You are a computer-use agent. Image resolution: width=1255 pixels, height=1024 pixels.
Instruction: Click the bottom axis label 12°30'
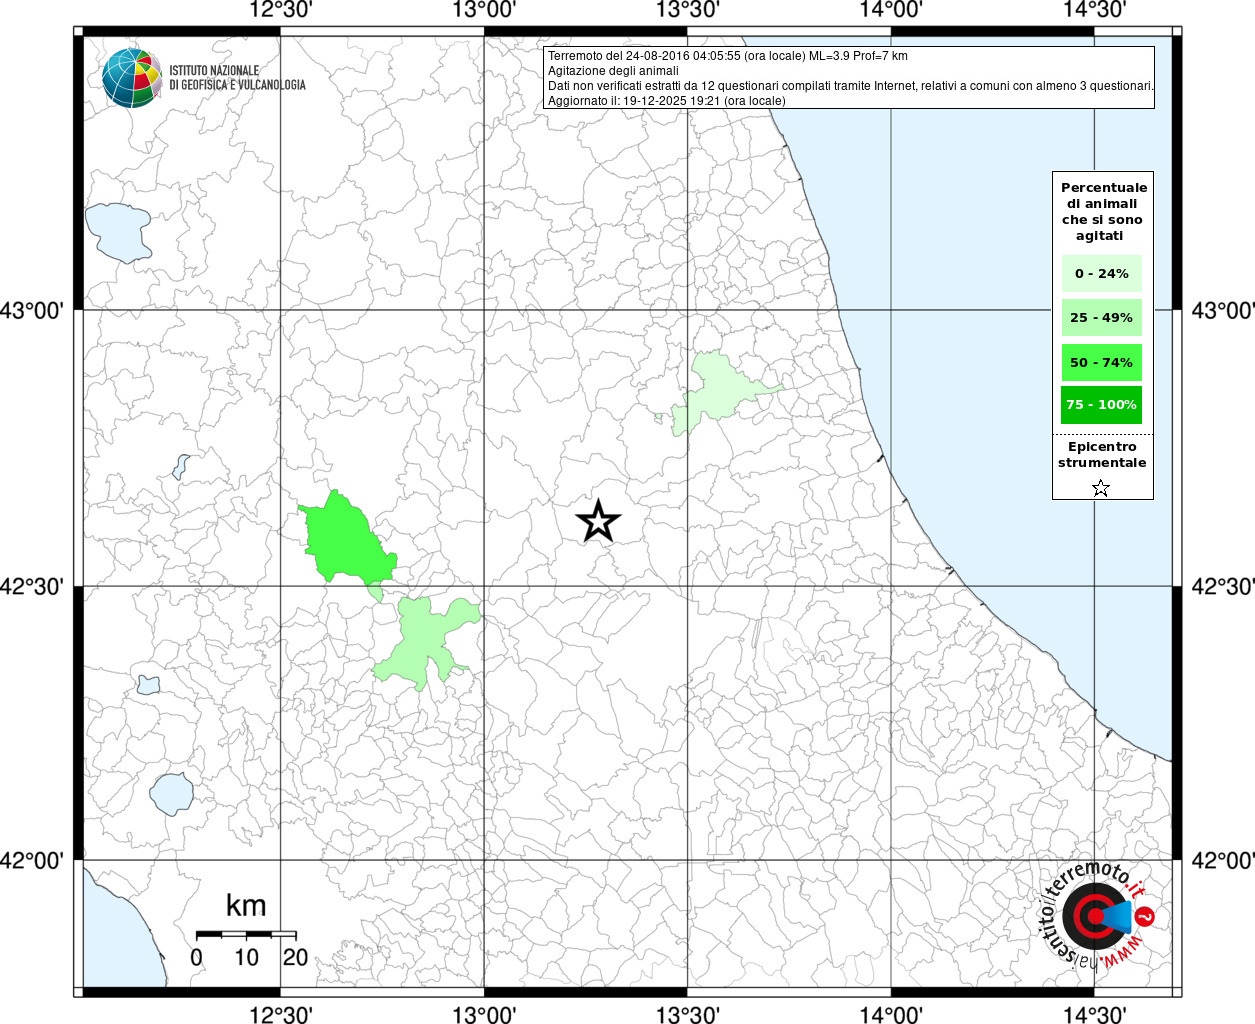[x=281, y=1015]
